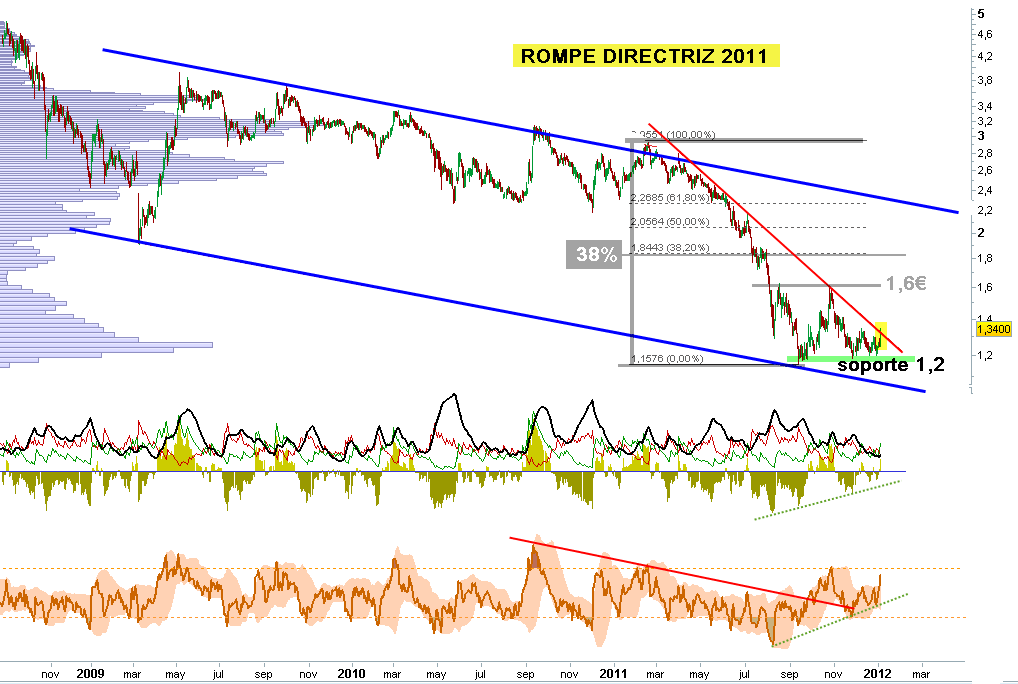Click price axis value '2,6'
1018x684 pixels.
pyautogui.click(x=985, y=170)
